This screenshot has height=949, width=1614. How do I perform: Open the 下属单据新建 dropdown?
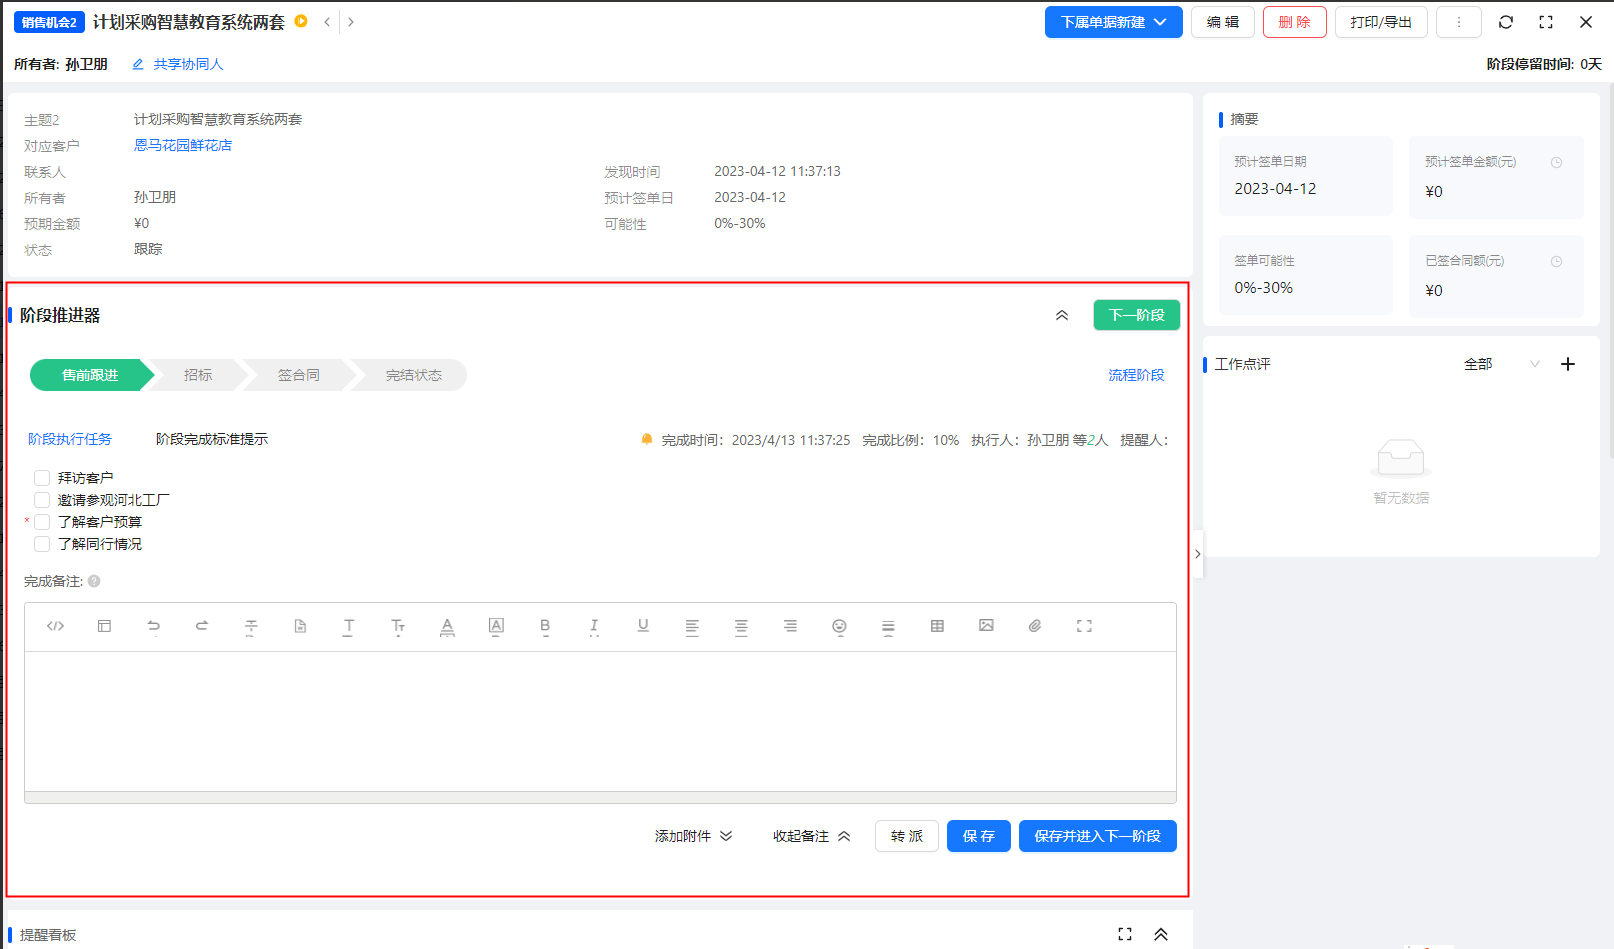tap(1113, 22)
